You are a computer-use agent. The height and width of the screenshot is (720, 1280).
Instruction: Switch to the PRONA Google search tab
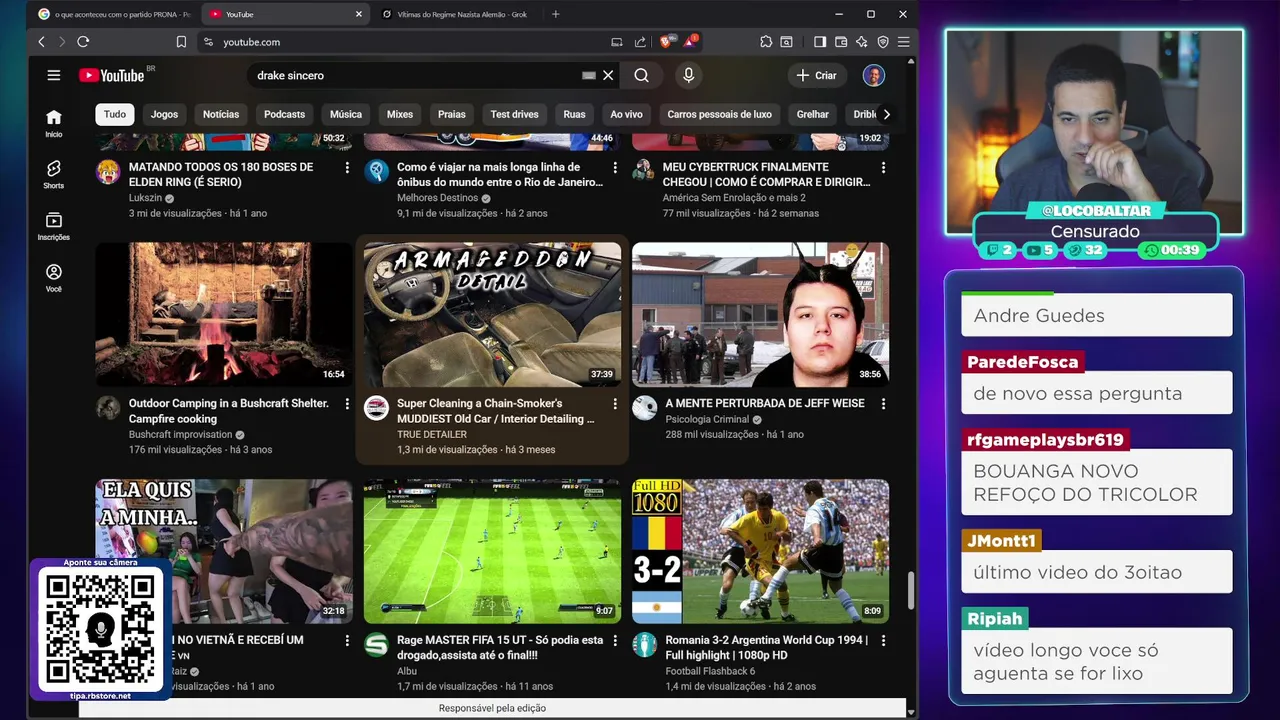(113, 14)
